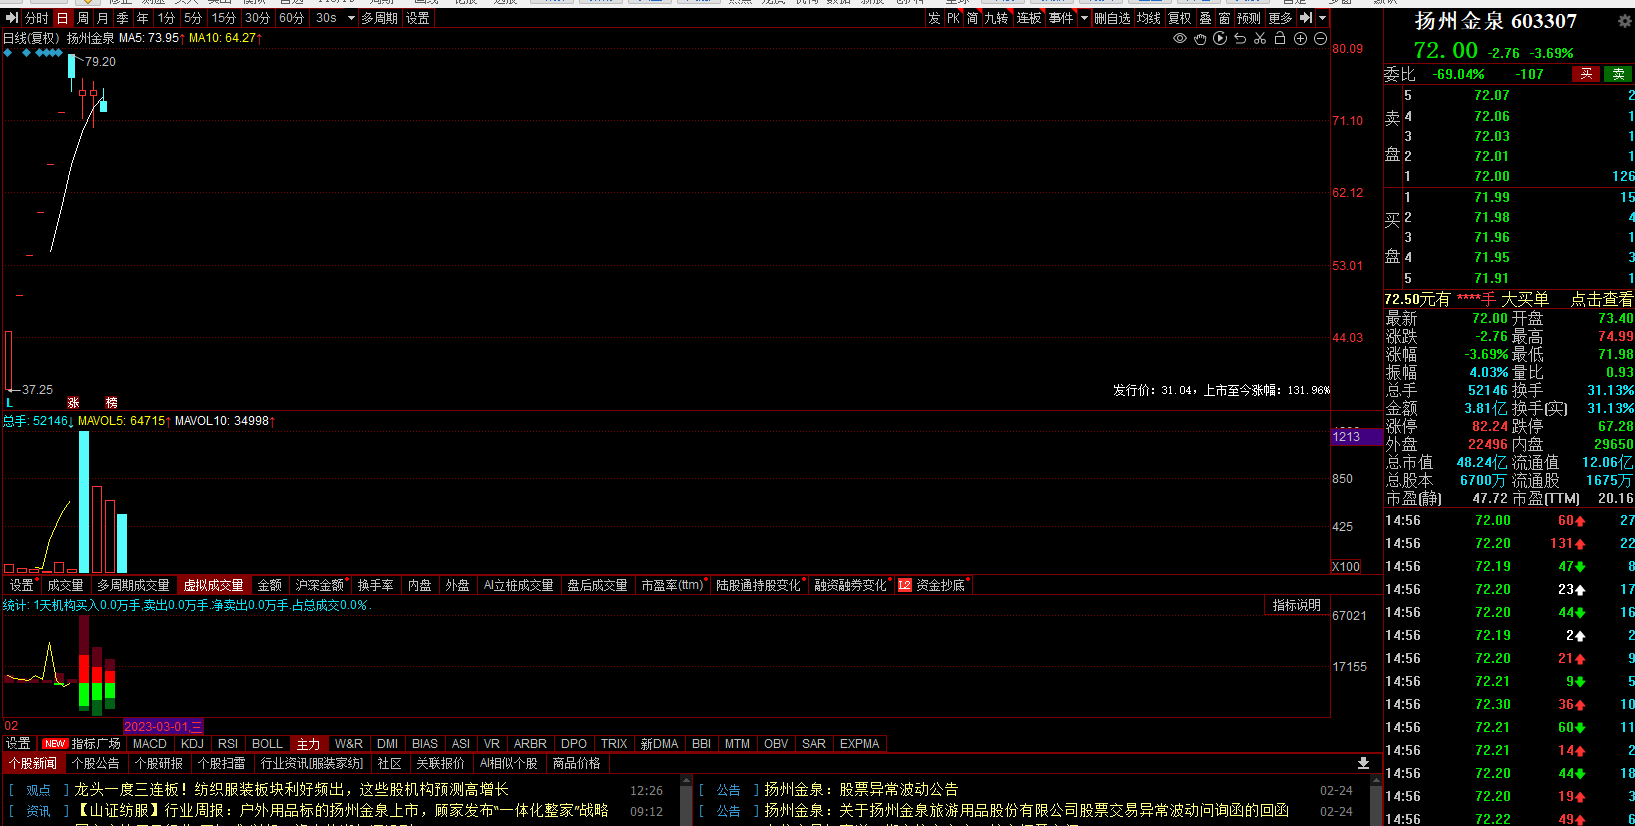1635x826 pixels.
Task: Select the BOLL indicator tab
Action: pos(267,743)
